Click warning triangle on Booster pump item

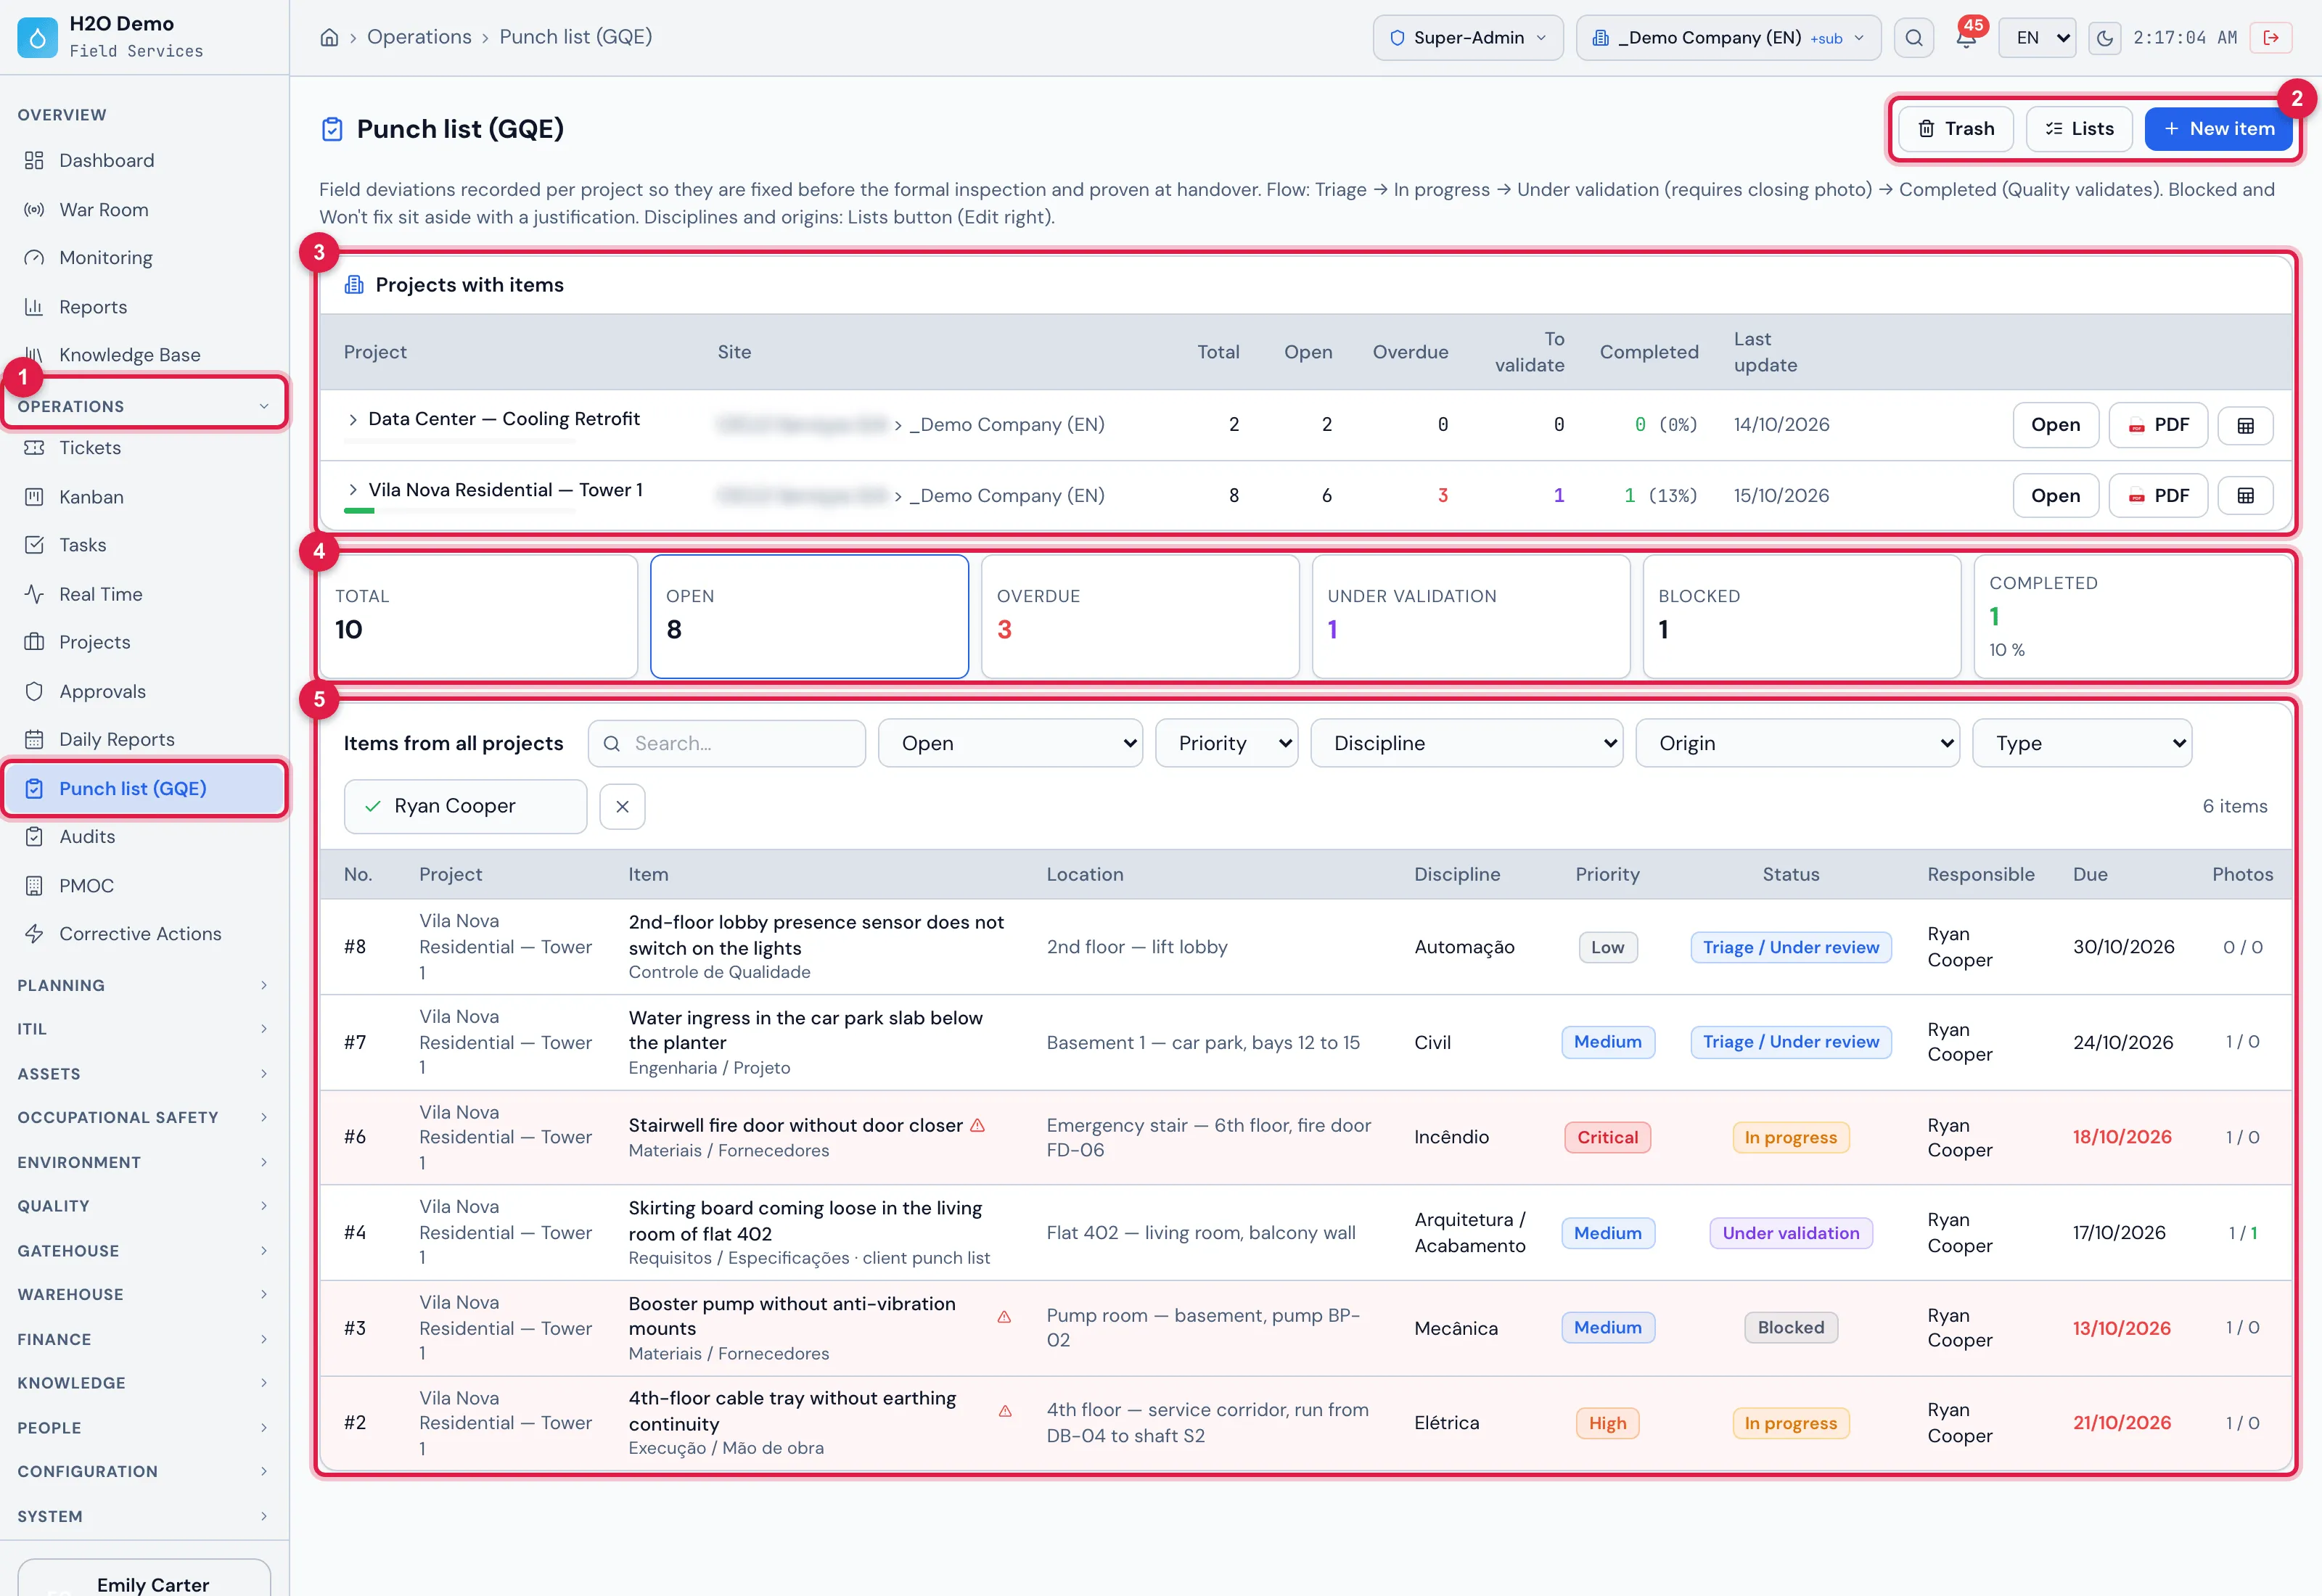click(1004, 1317)
